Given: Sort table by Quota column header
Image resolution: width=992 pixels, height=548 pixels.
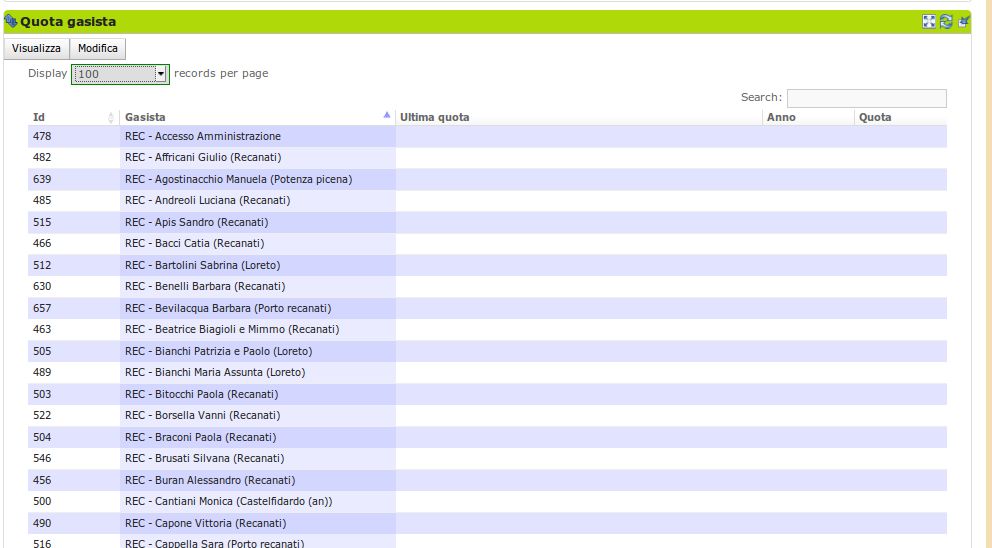Looking at the screenshot, I should click(x=875, y=118).
